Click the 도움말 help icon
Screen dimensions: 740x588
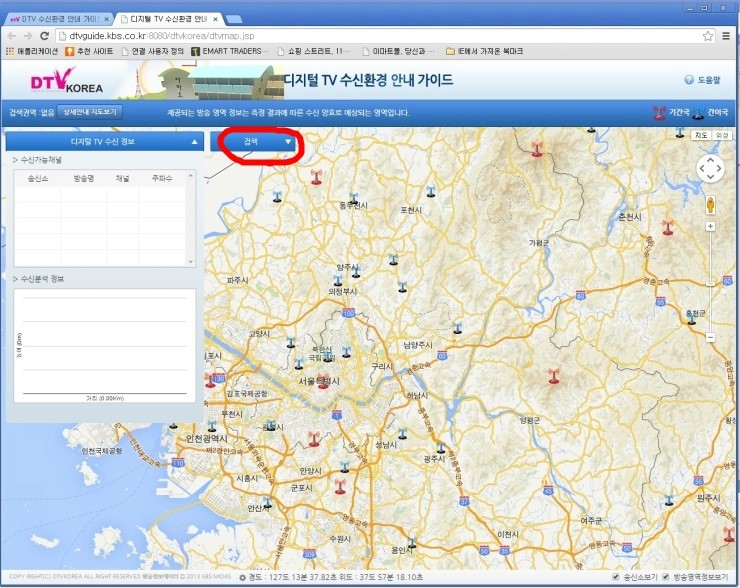(x=689, y=79)
